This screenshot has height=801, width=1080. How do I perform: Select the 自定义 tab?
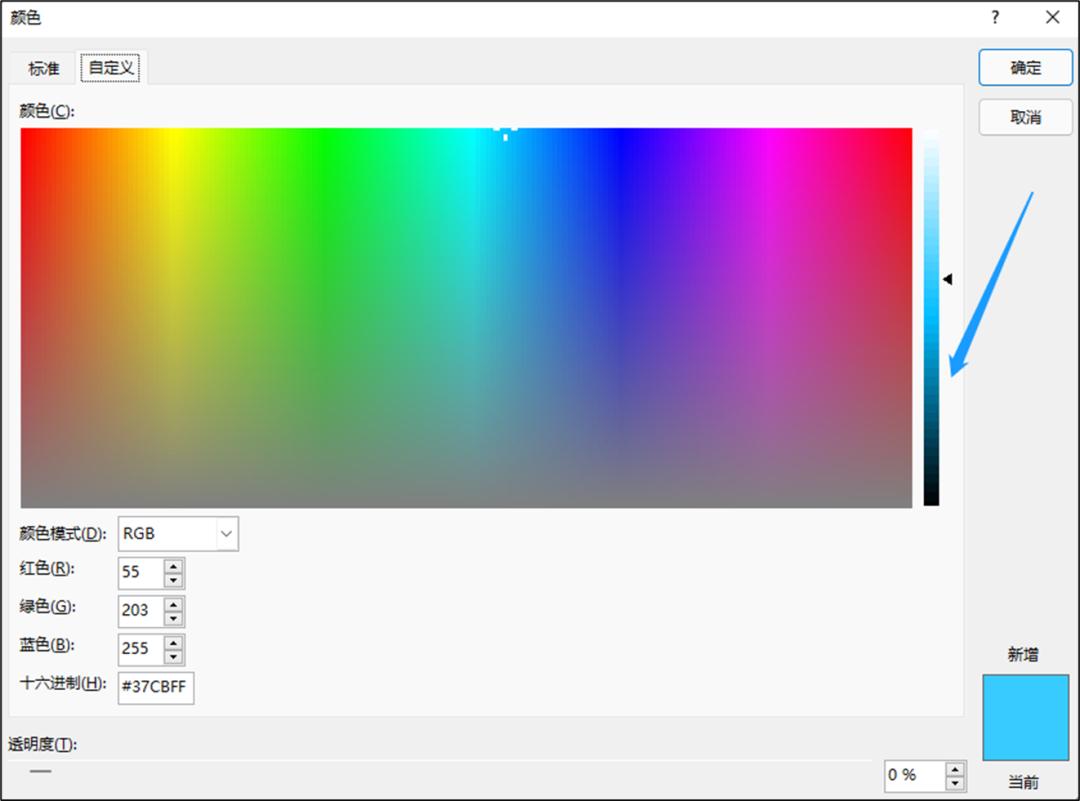[x=113, y=68]
